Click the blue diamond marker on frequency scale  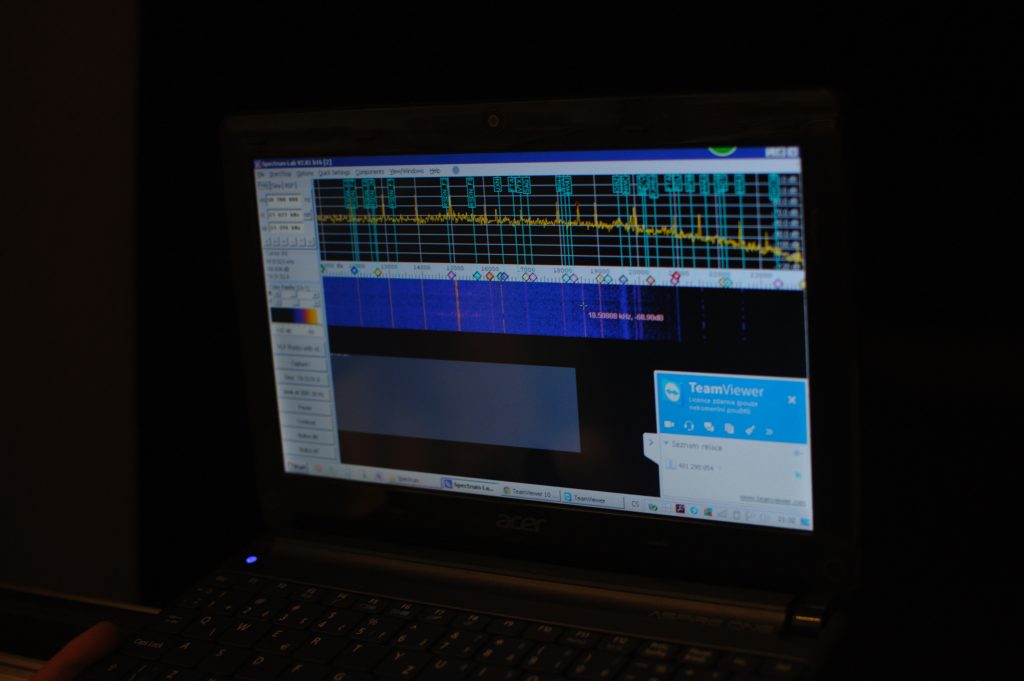355,270
